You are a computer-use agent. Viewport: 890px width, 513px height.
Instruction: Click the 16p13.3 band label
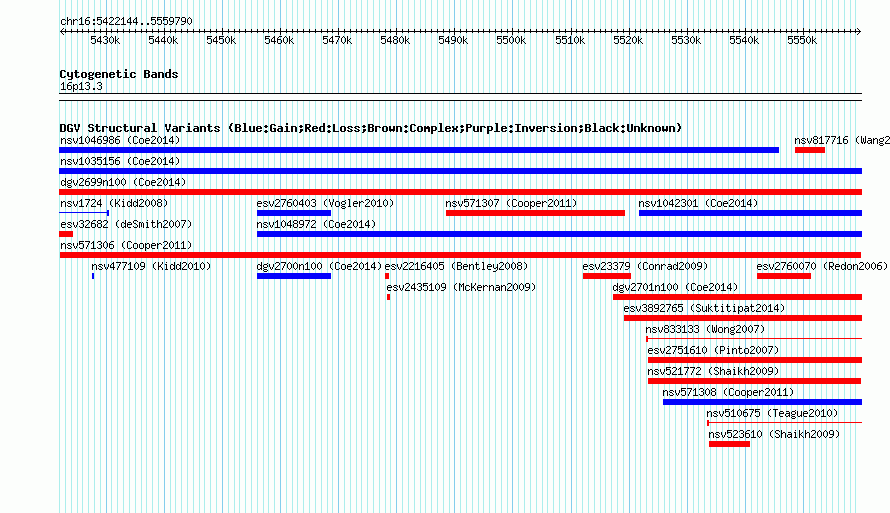[81, 86]
